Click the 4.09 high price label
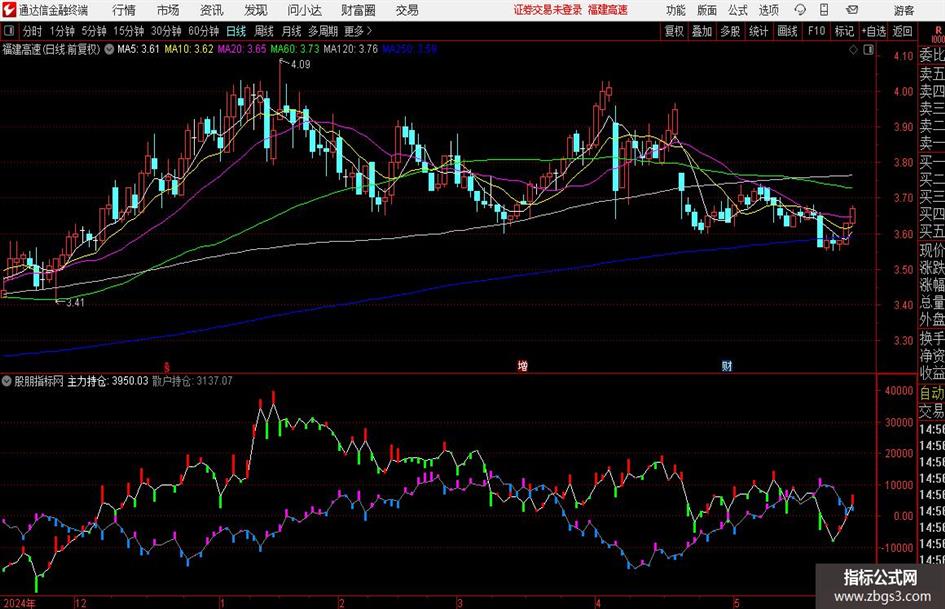The height and width of the screenshot is (609, 945). 300,65
